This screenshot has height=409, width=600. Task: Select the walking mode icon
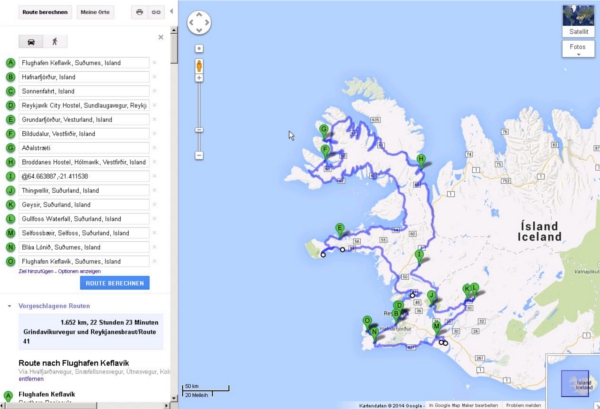click(54, 42)
